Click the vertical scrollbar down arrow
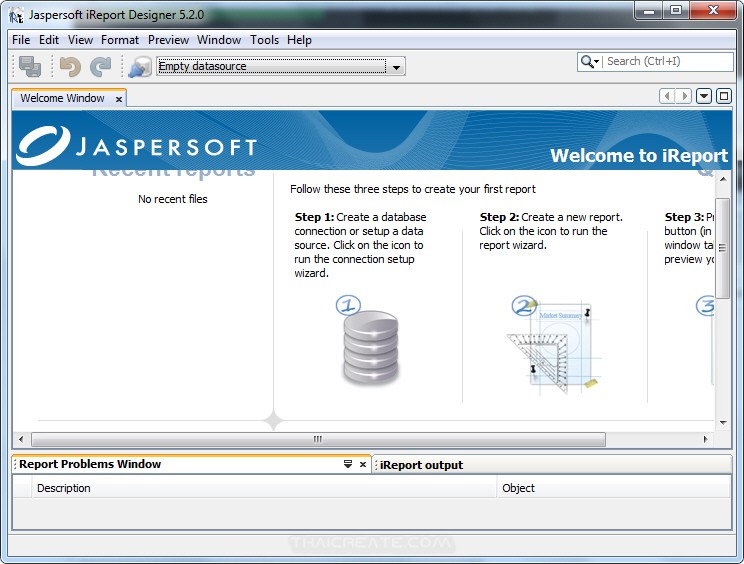Image resolution: width=744 pixels, height=564 pixels. pos(723,423)
